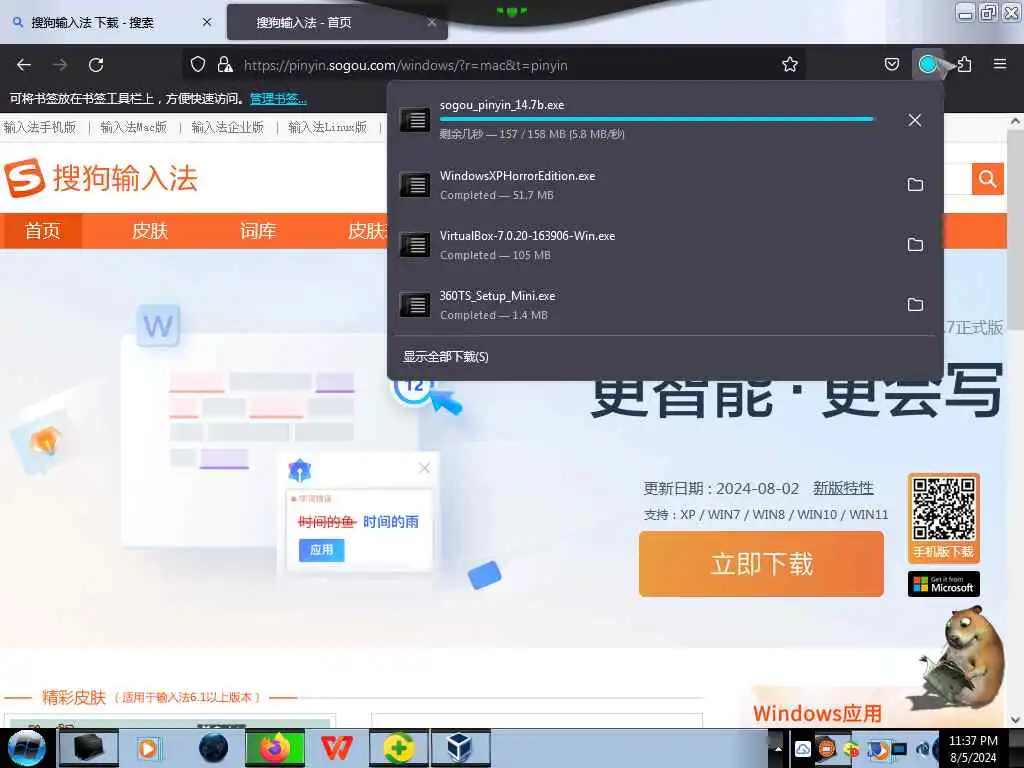Open the green plus app in taskbar
1024x768 pixels.
tap(398, 748)
